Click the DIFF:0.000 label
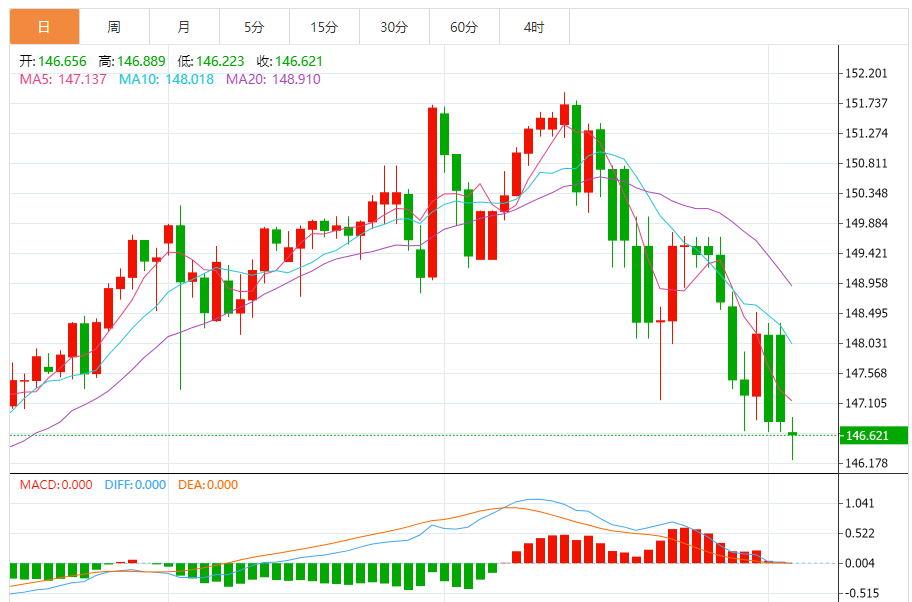 pyautogui.click(x=135, y=485)
